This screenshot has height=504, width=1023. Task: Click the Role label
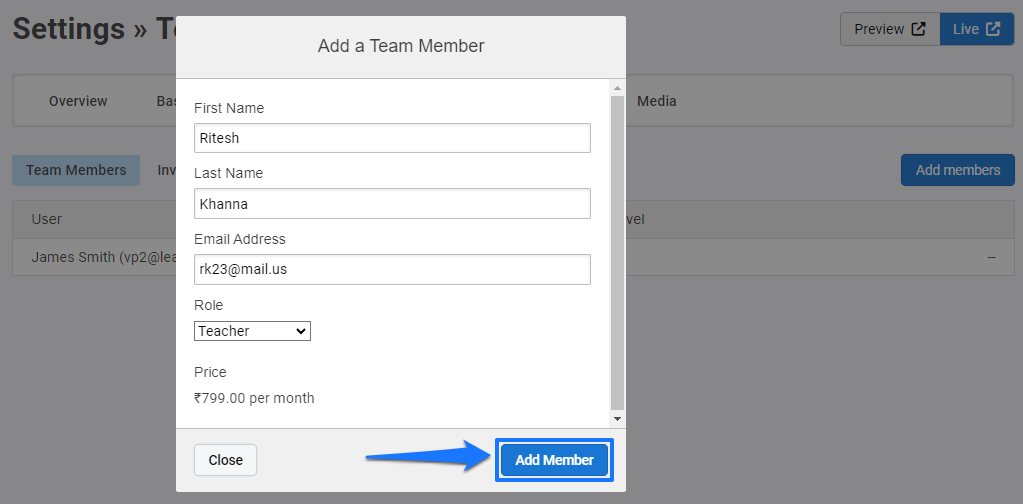208,305
